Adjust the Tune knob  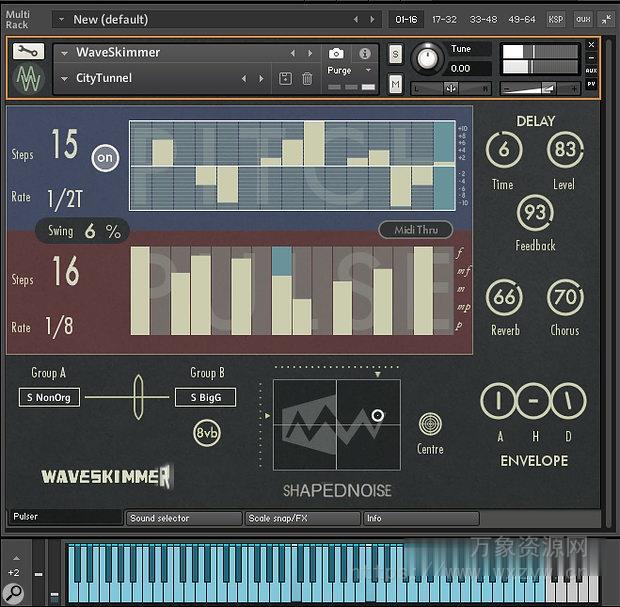pyautogui.click(x=427, y=59)
